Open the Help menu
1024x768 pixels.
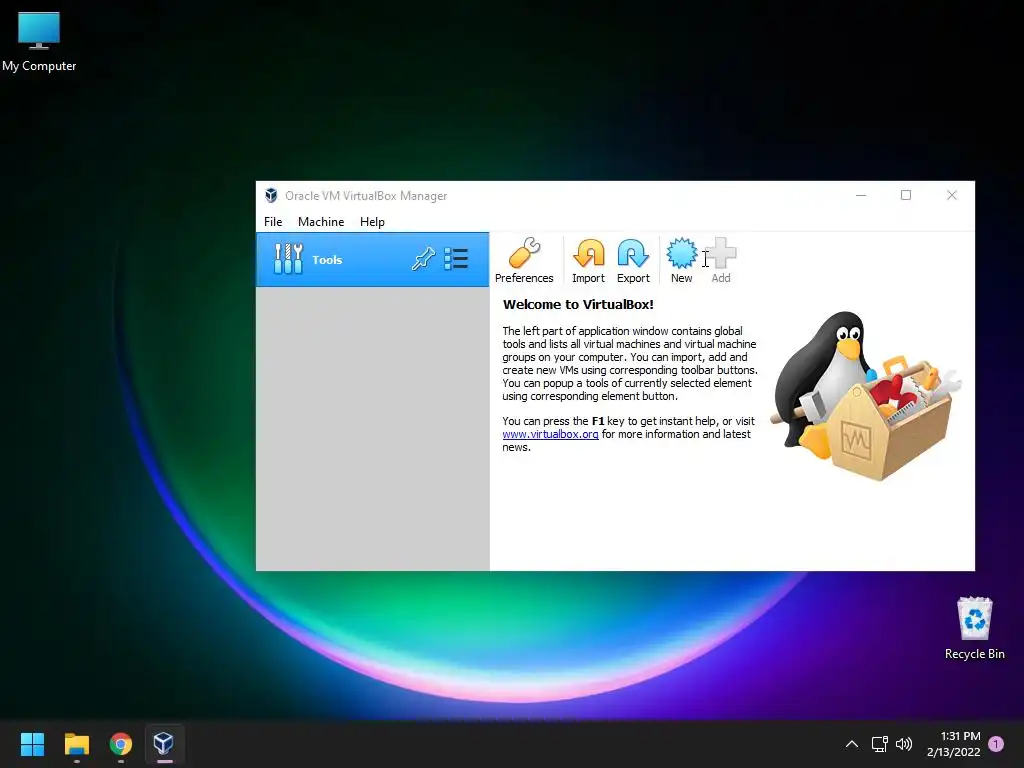tap(372, 221)
